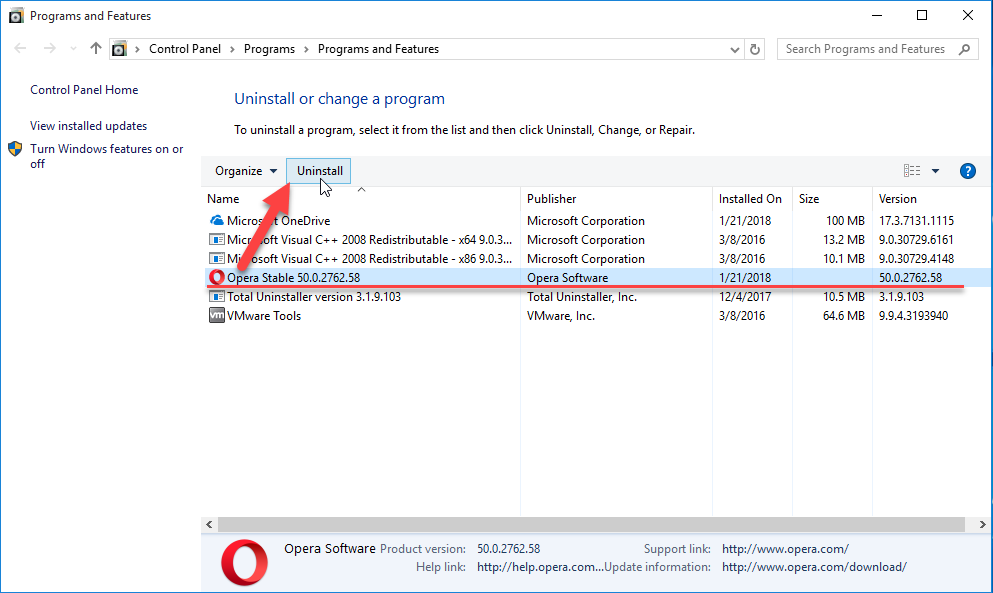The image size is (993, 593).
Task: Click the Programs breadcrumb
Action: pyautogui.click(x=269, y=49)
